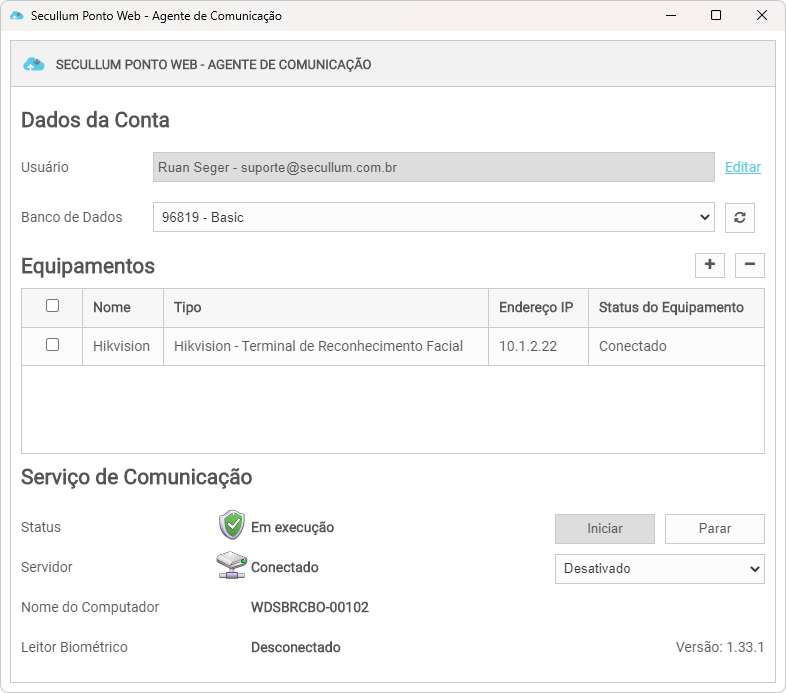This screenshot has height=693, width=786.
Task: Click the refresh database list icon
Action: pos(739,217)
